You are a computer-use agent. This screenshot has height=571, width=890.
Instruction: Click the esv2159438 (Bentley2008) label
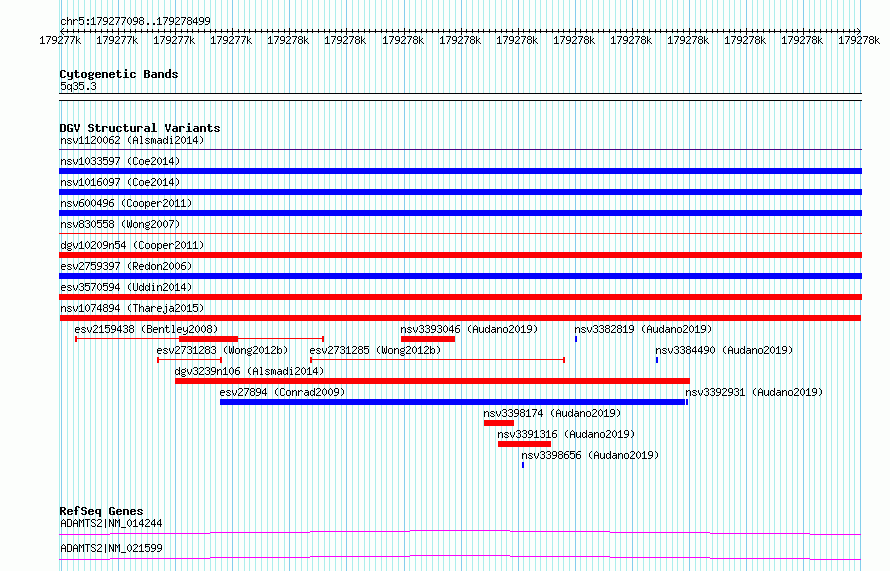point(146,329)
